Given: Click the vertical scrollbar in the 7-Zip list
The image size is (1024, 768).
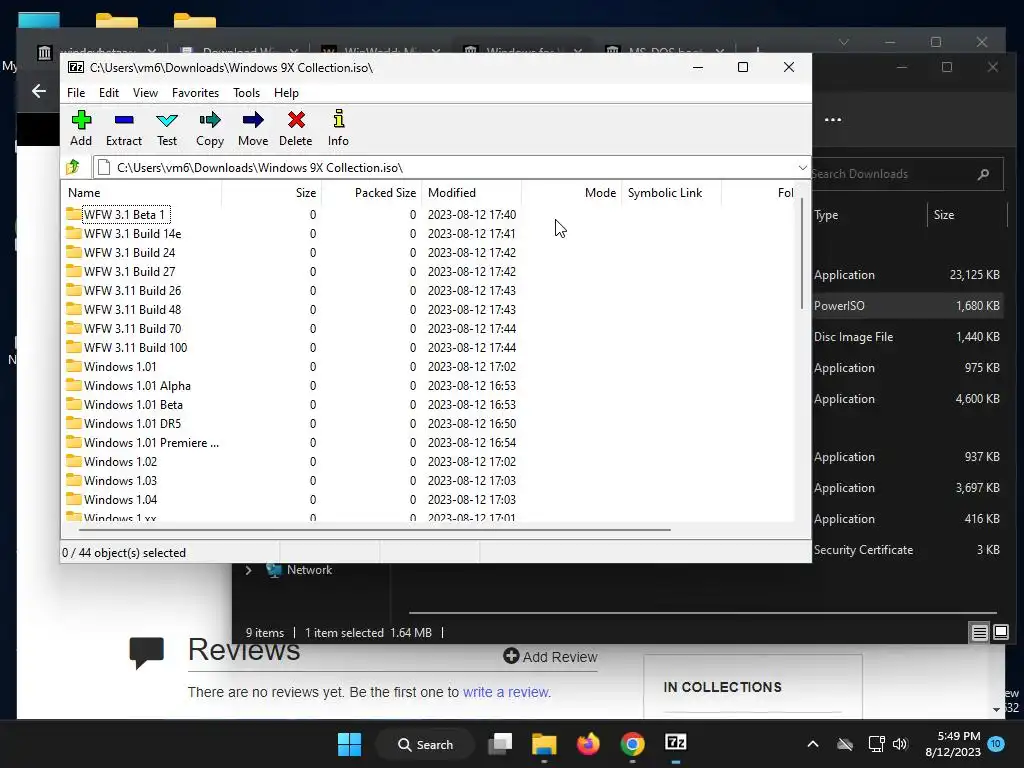Looking at the screenshot, I should pyautogui.click(x=801, y=255).
